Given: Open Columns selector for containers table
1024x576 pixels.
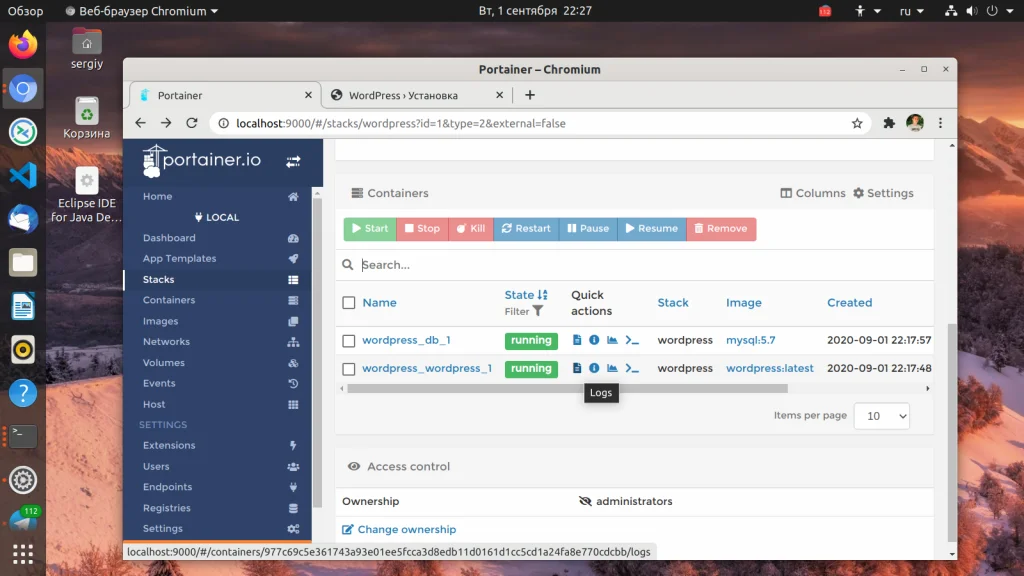Looking at the screenshot, I should (x=812, y=193).
